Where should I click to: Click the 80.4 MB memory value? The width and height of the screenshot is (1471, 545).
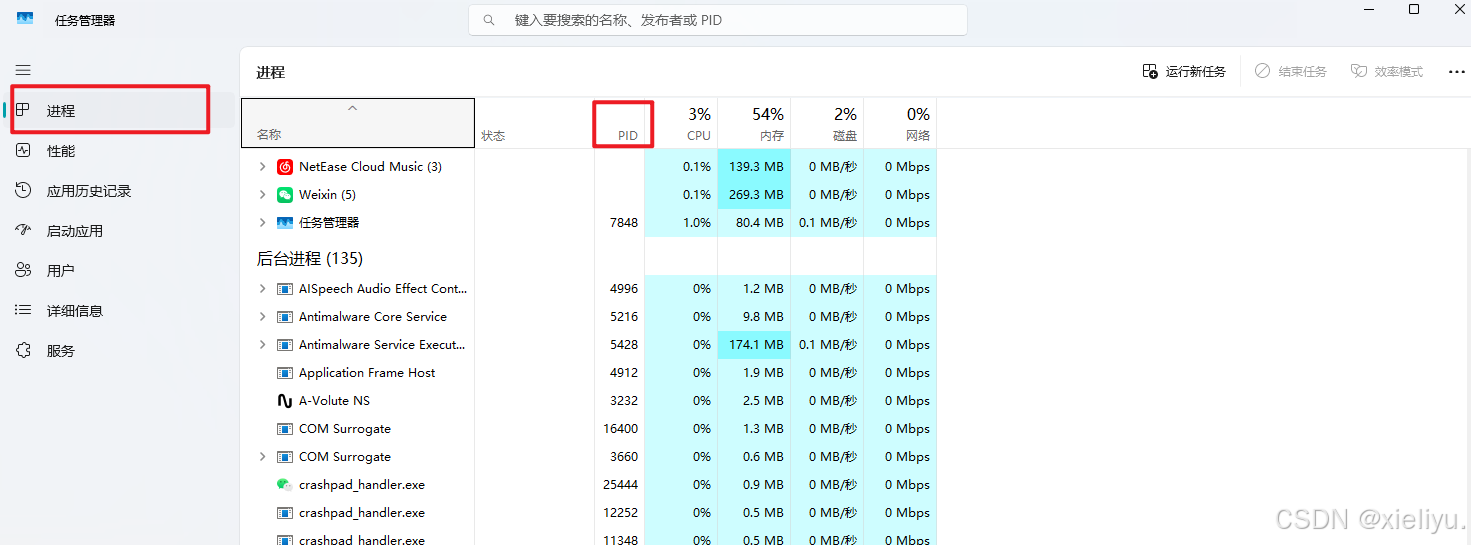[x=760, y=223]
